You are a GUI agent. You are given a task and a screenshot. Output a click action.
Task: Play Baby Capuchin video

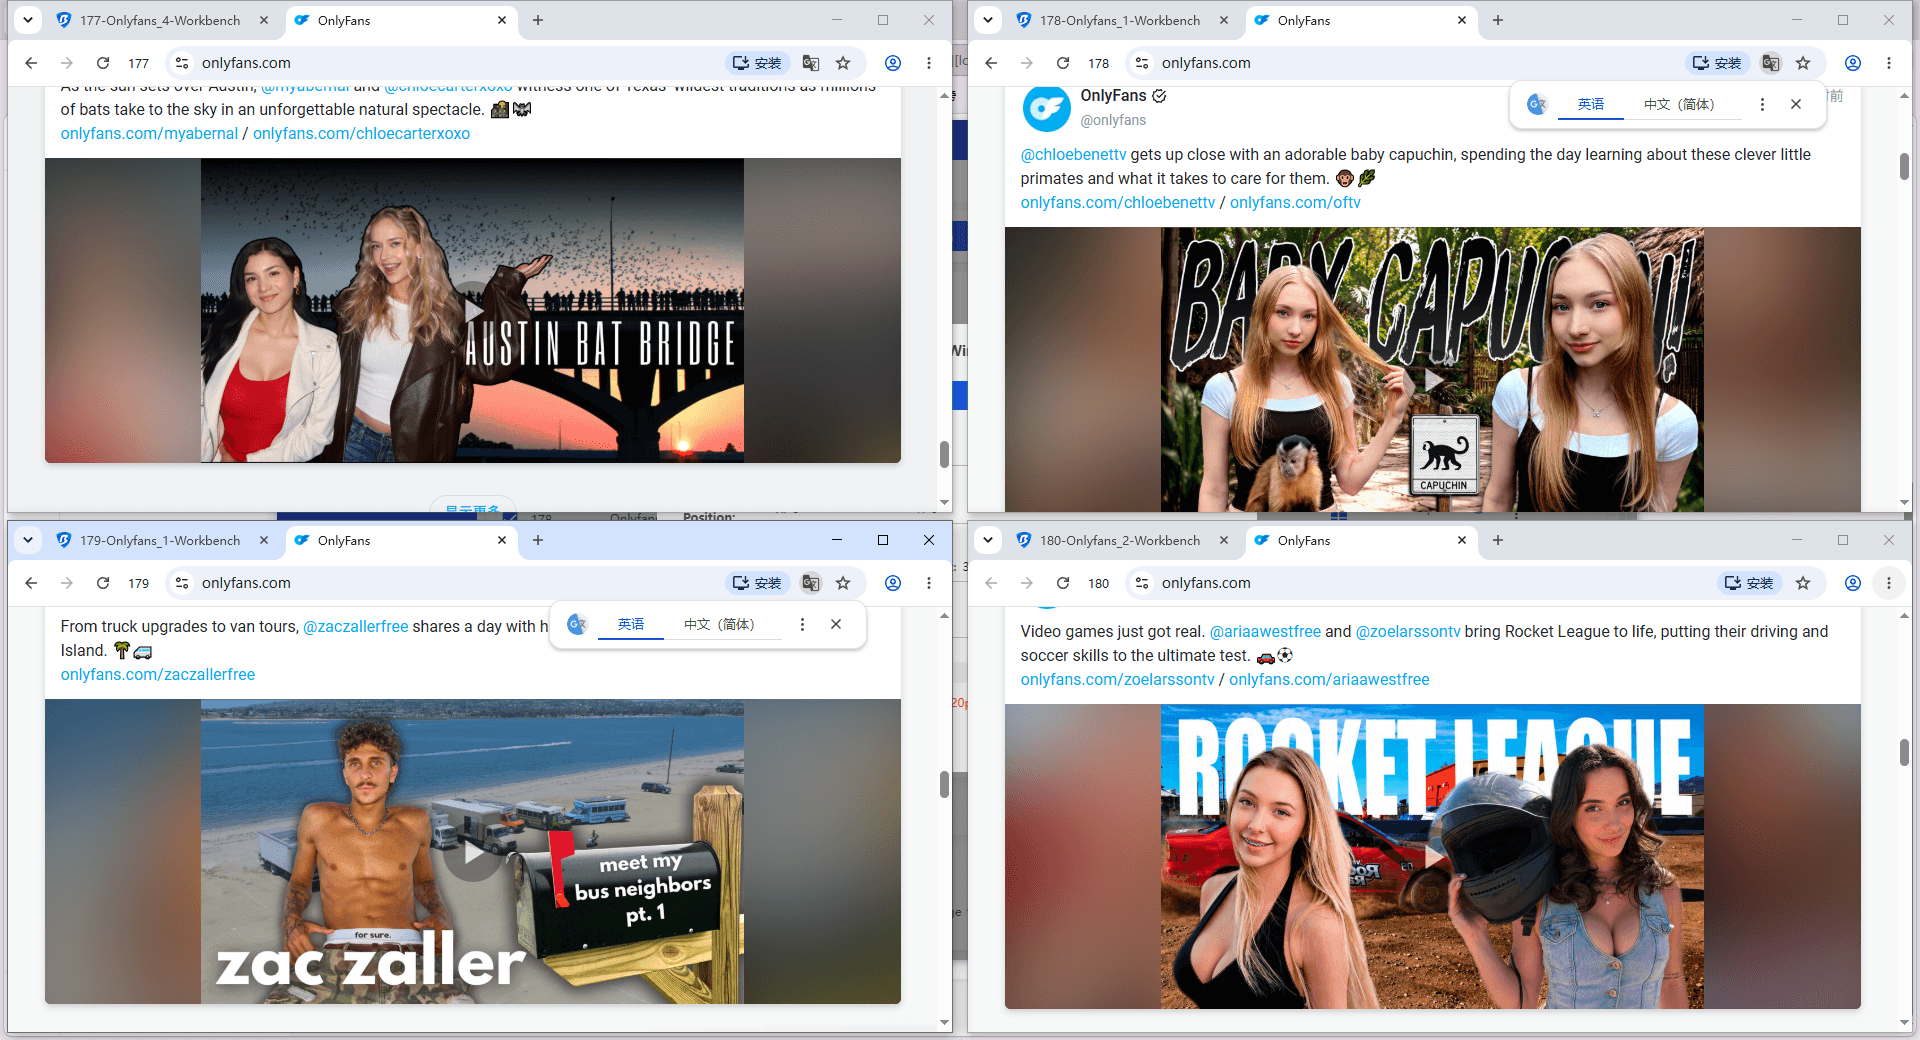[x=1432, y=380]
